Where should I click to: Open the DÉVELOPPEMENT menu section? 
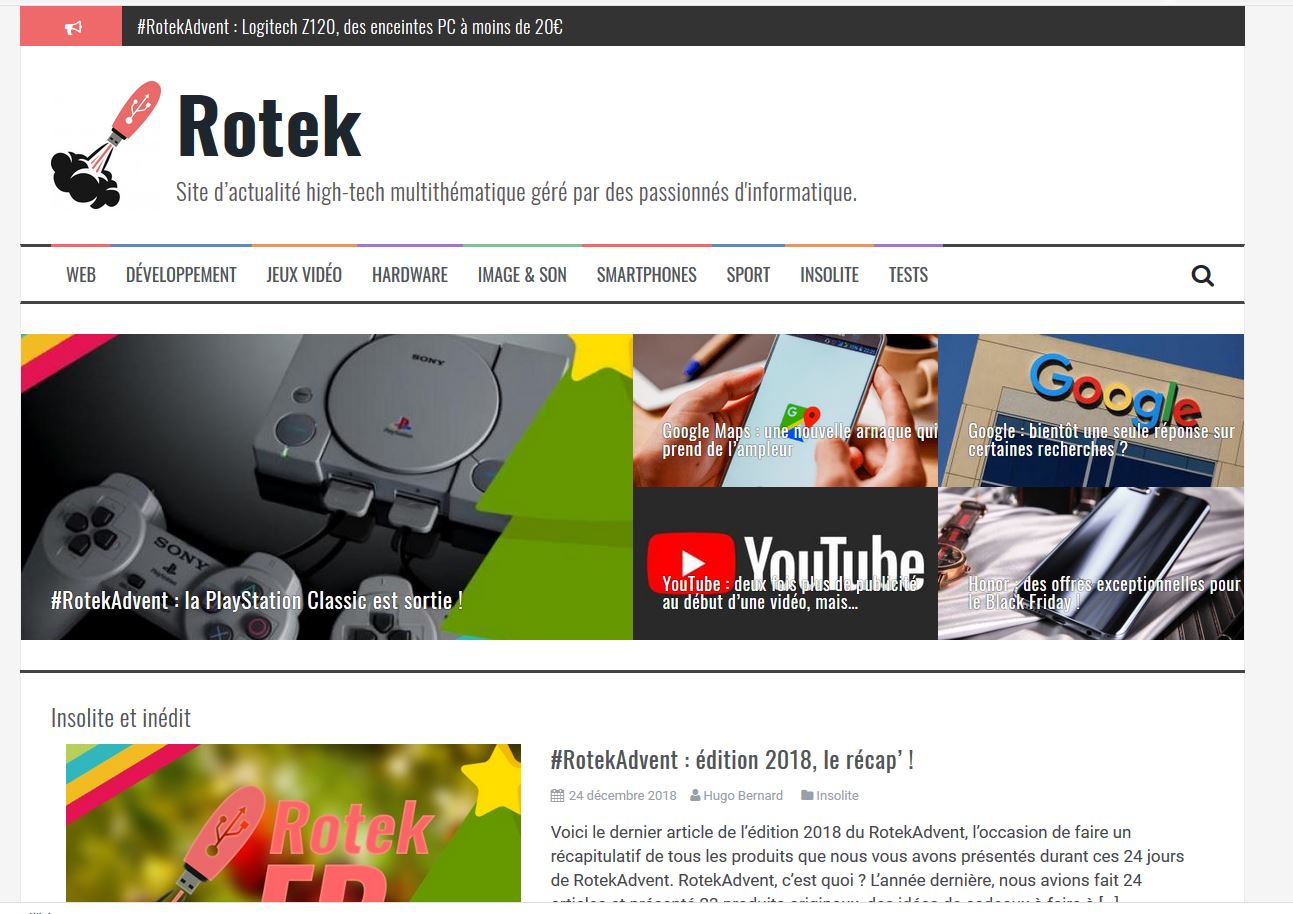pos(181,275)
